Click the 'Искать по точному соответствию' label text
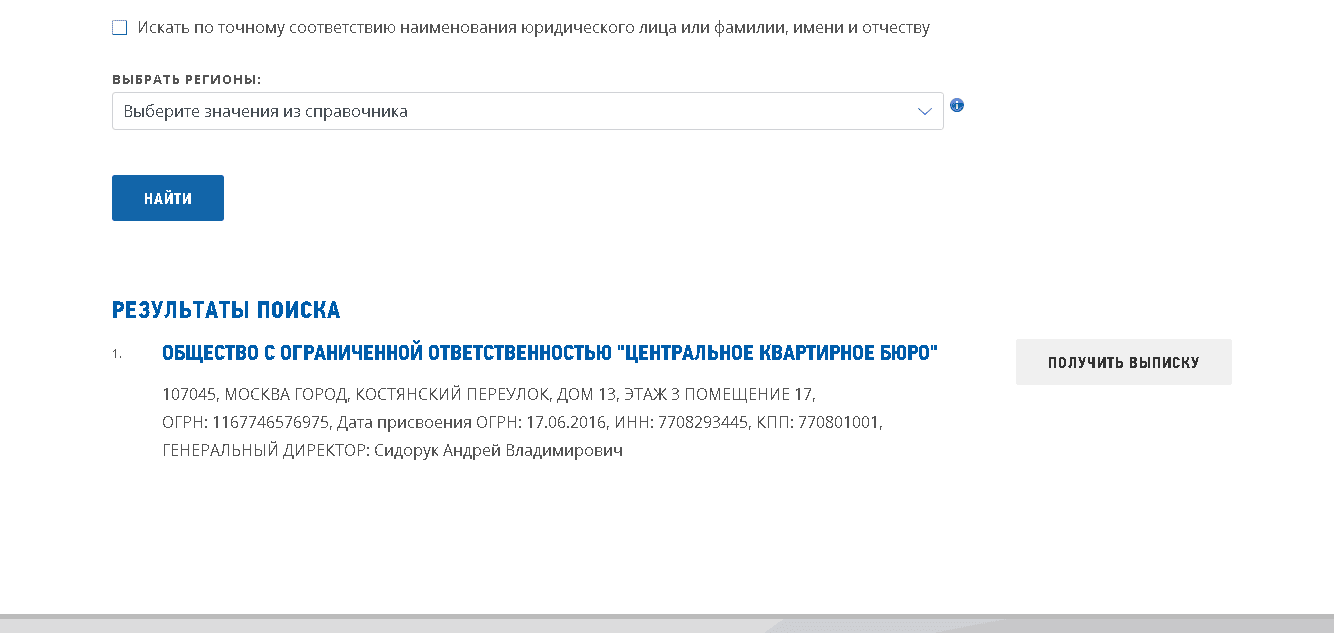Viewport: 1334px width, 633px height. click(x=534, y=28)
